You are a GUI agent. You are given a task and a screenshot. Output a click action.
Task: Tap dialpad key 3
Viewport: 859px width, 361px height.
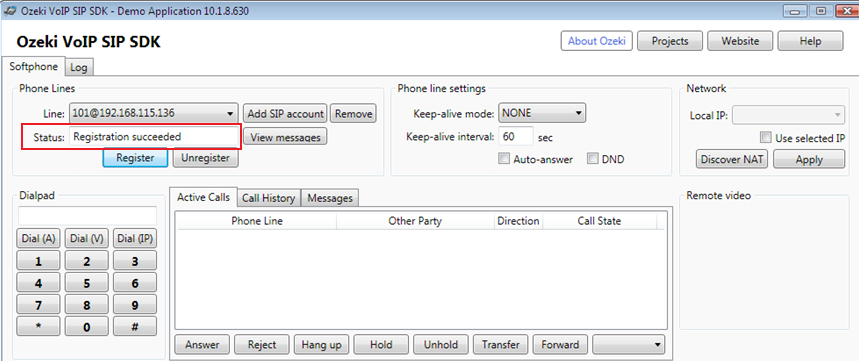[135, 261]
